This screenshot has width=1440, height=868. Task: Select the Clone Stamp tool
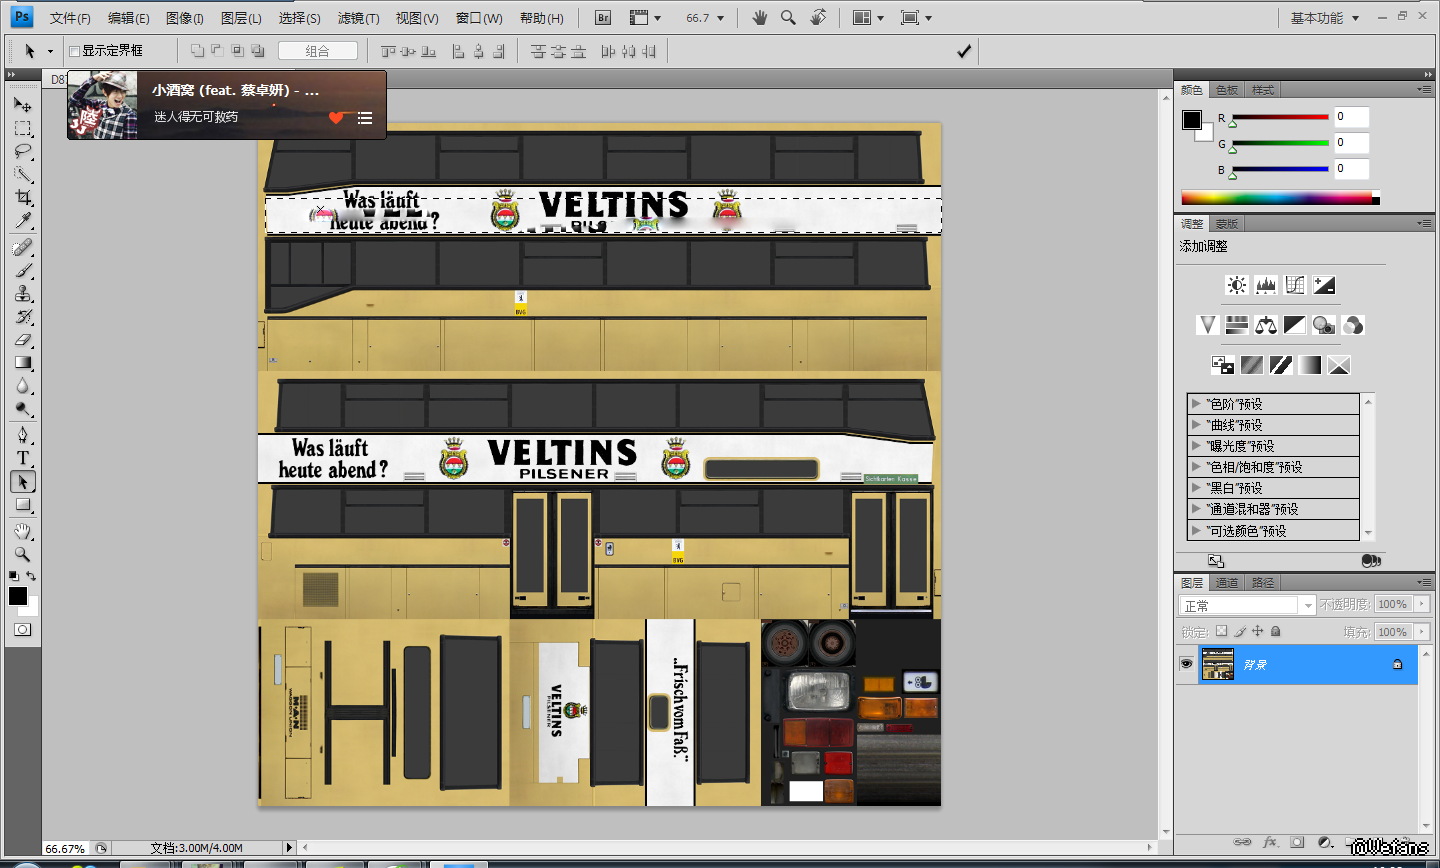22,294
